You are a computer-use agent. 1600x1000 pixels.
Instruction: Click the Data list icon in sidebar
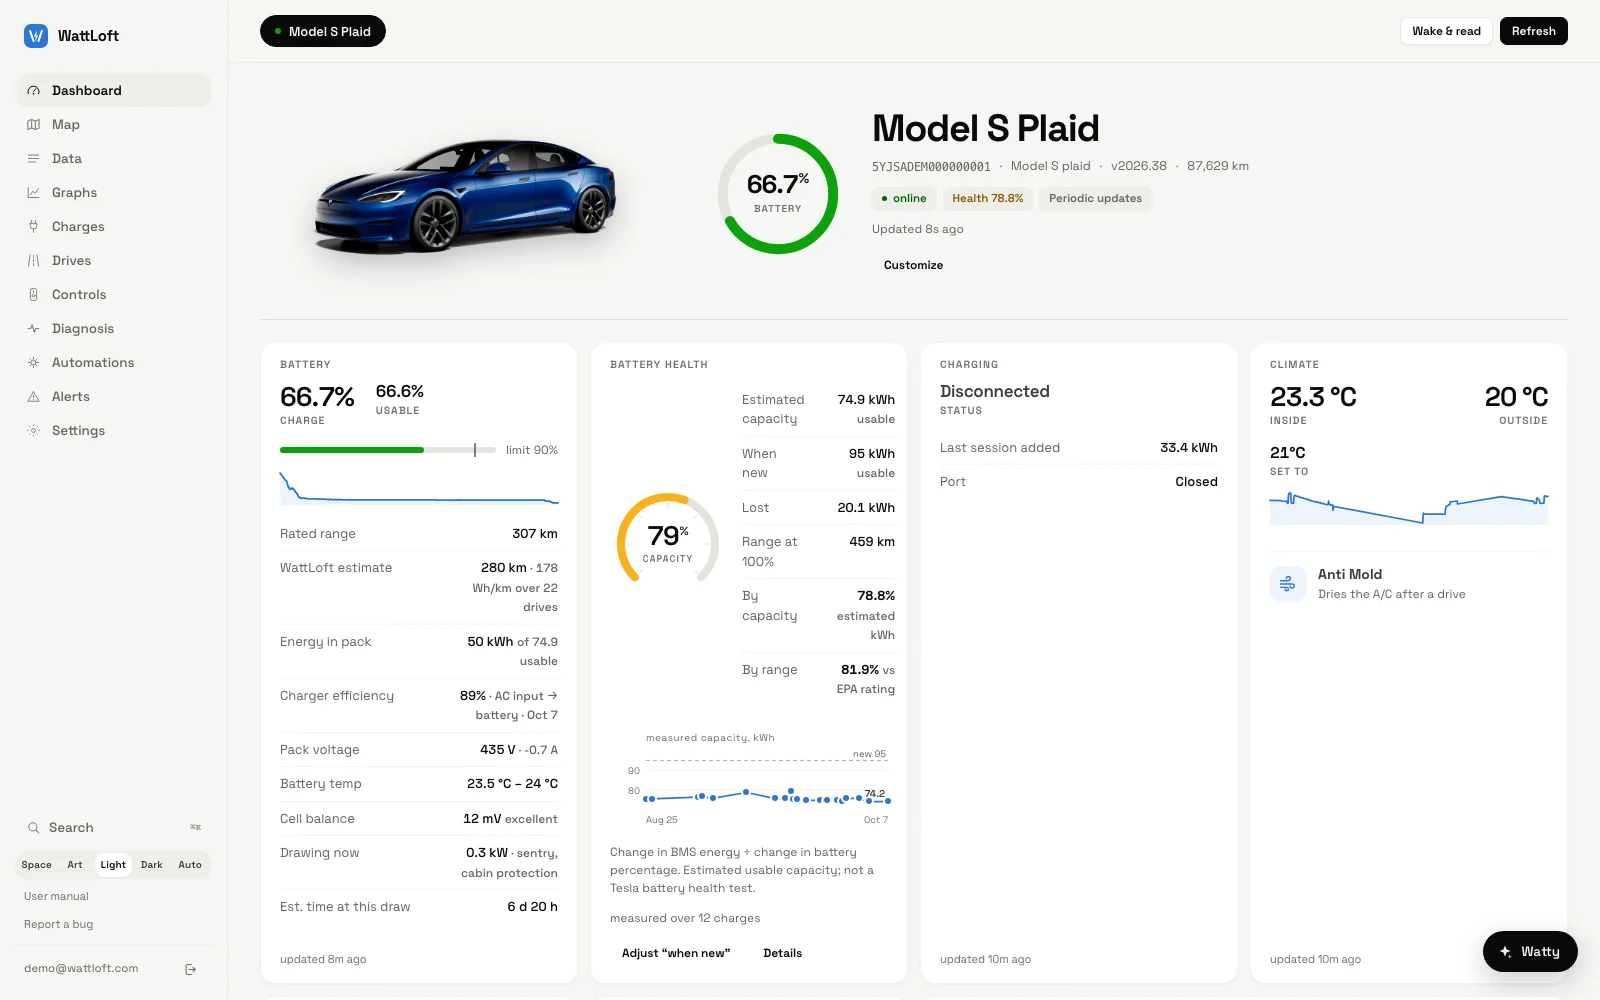pos(33,158)
